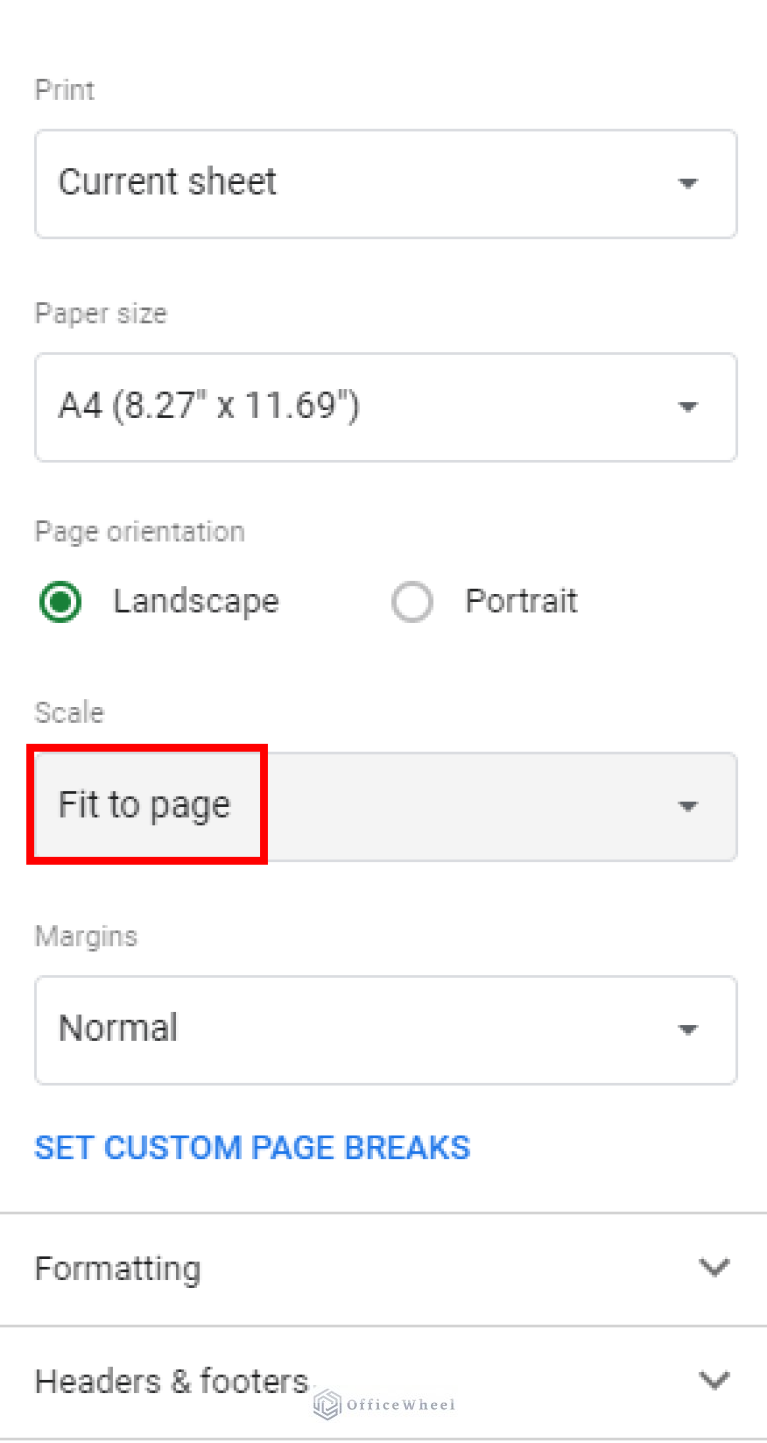
Task: Open the Print selection dropdown arrow
Action: (x=687, y=183)
